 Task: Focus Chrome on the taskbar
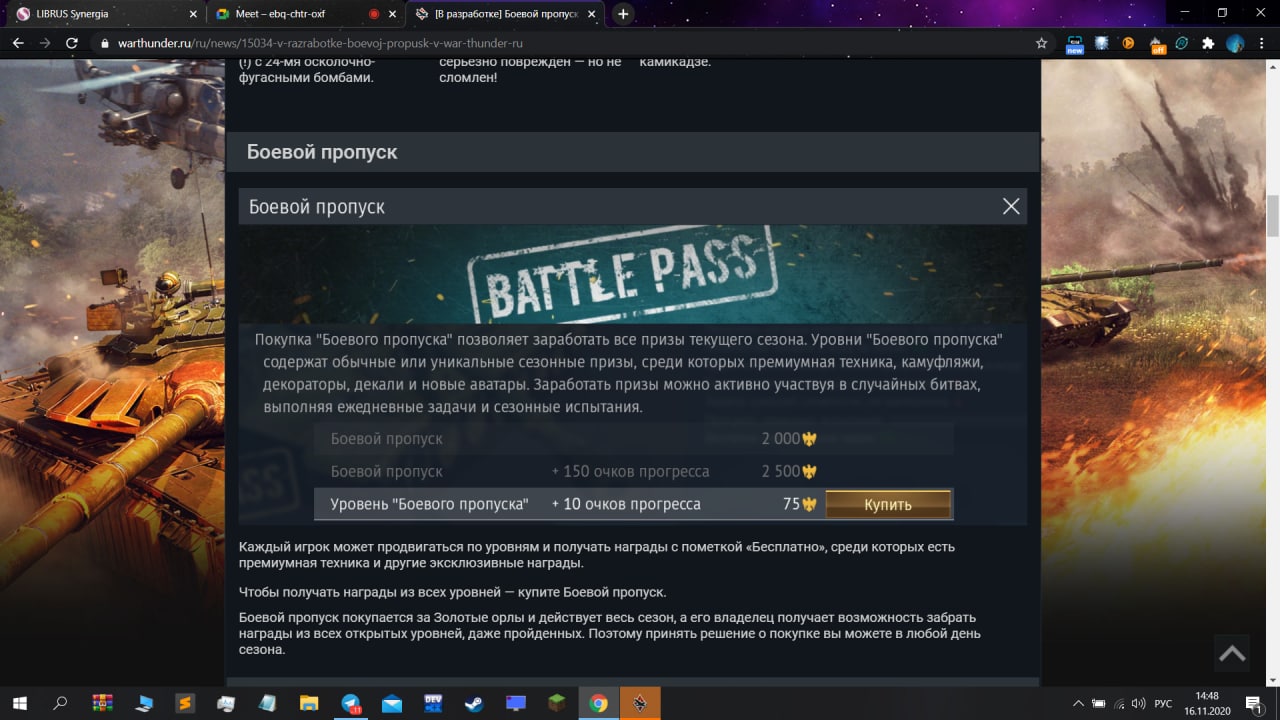[x=598, y=703]
